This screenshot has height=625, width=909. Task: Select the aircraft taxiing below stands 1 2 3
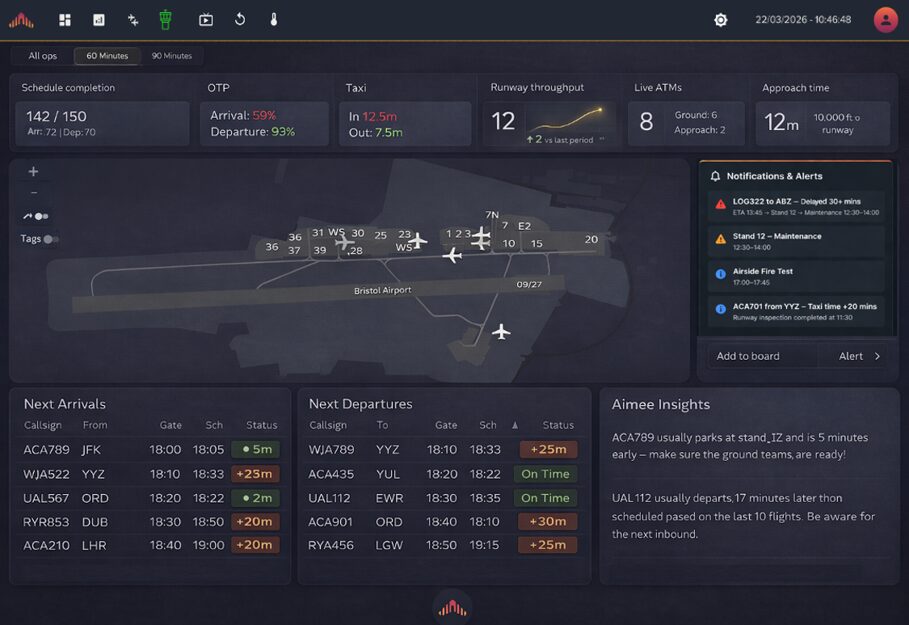pos(452,255)
